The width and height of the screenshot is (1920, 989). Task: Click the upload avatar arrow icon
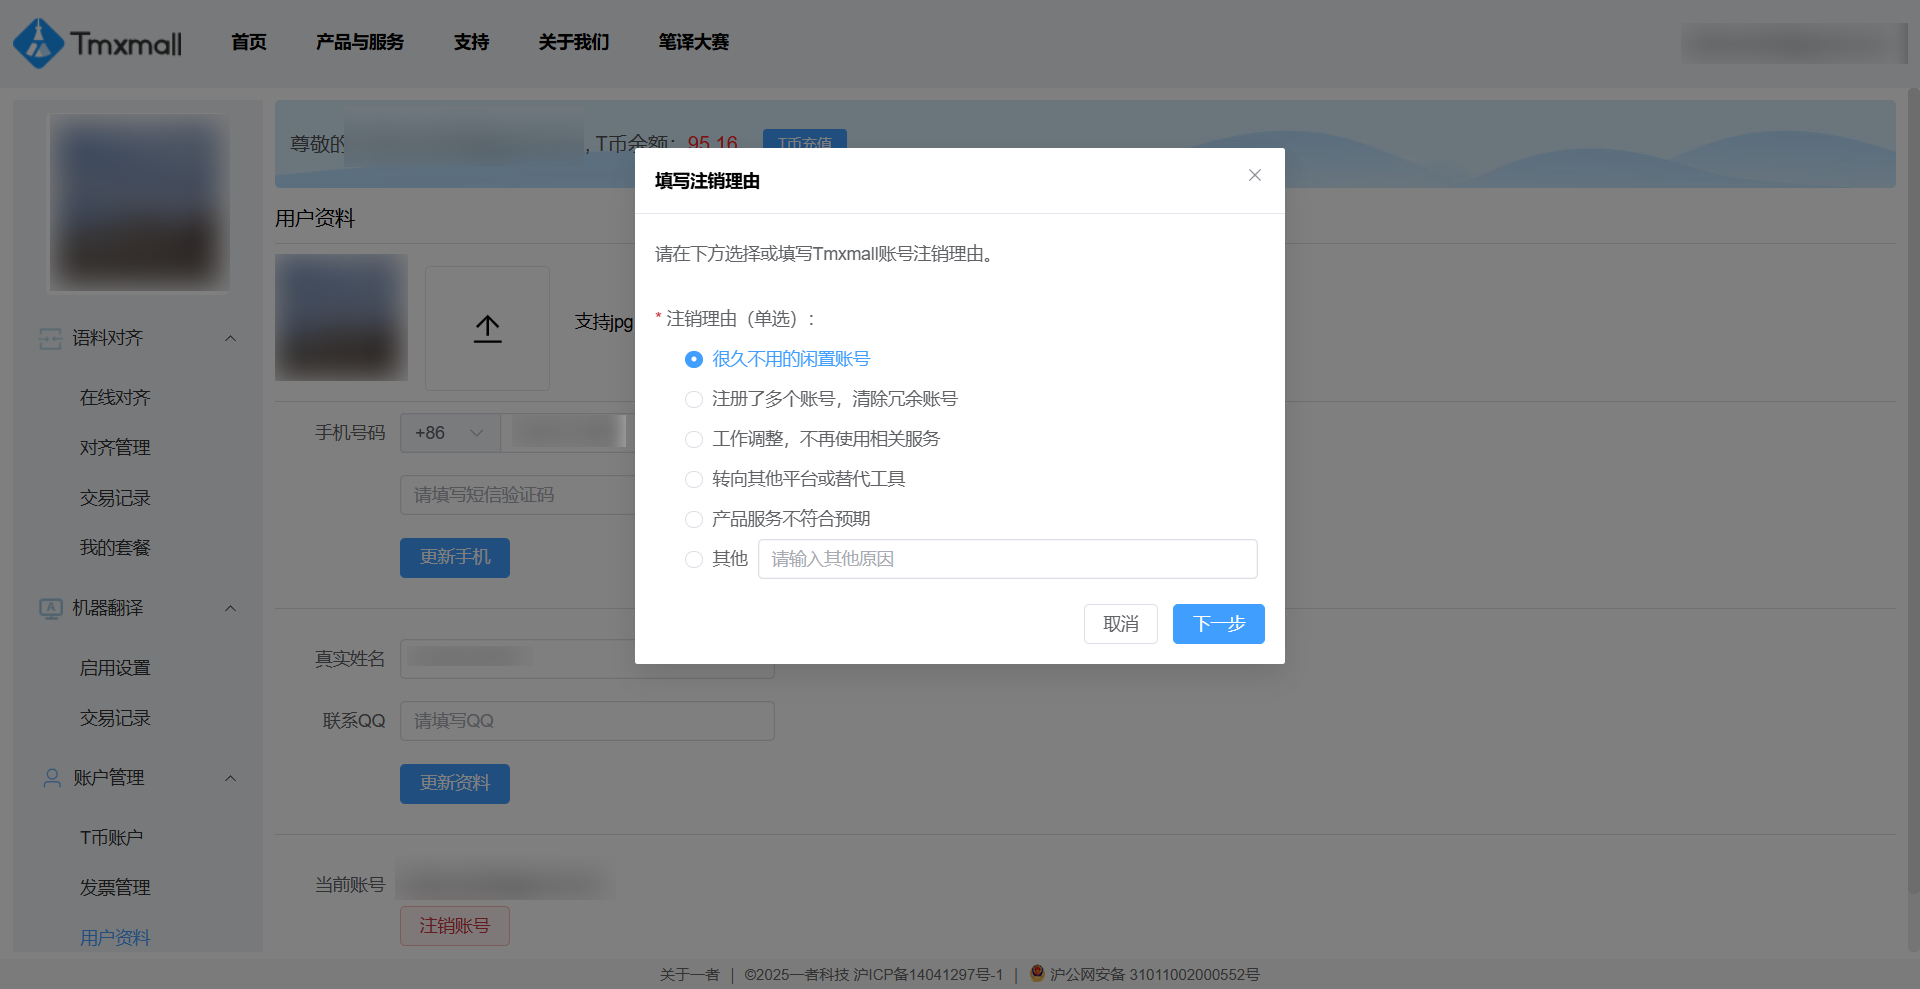click(x=487, y=328)
